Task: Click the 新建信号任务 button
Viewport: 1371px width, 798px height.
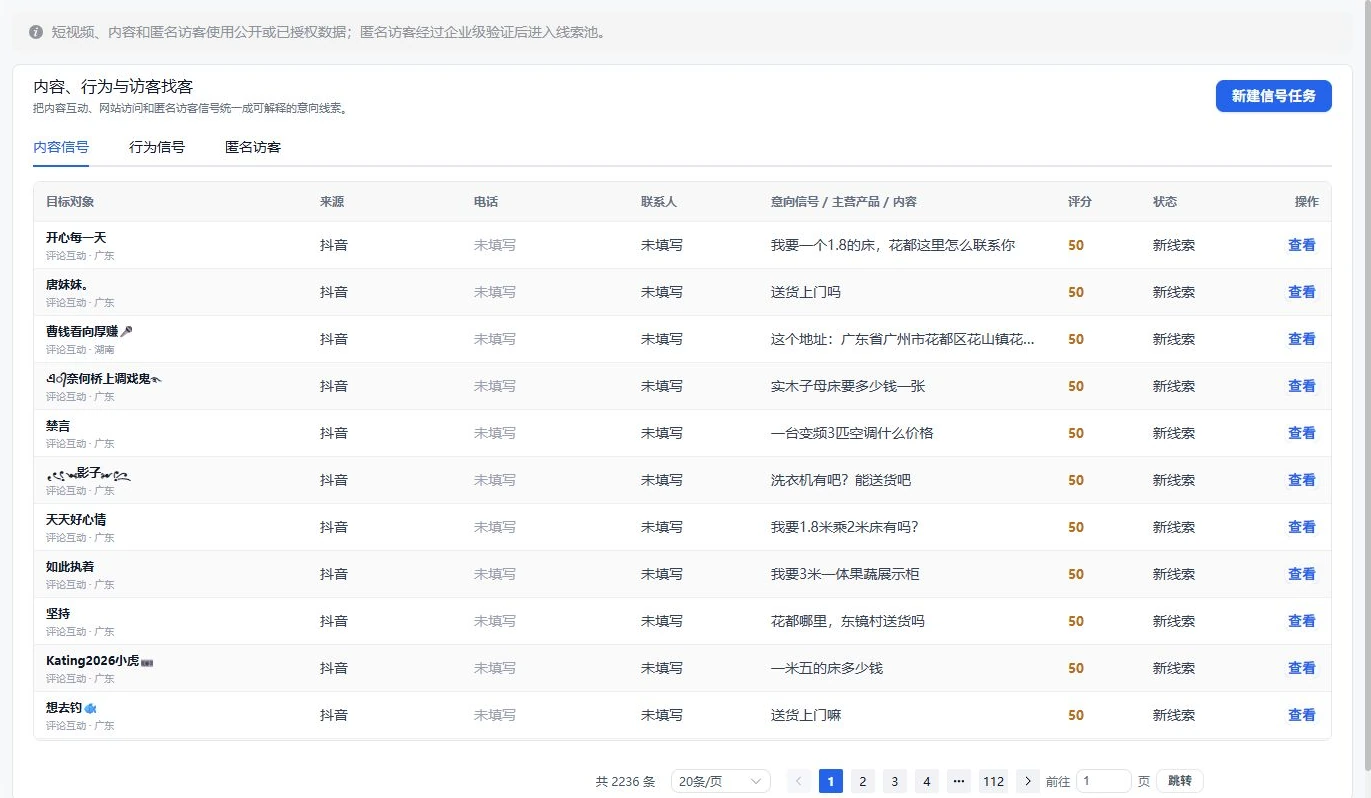Action: pyautogui.click(x=1273, y=96)
